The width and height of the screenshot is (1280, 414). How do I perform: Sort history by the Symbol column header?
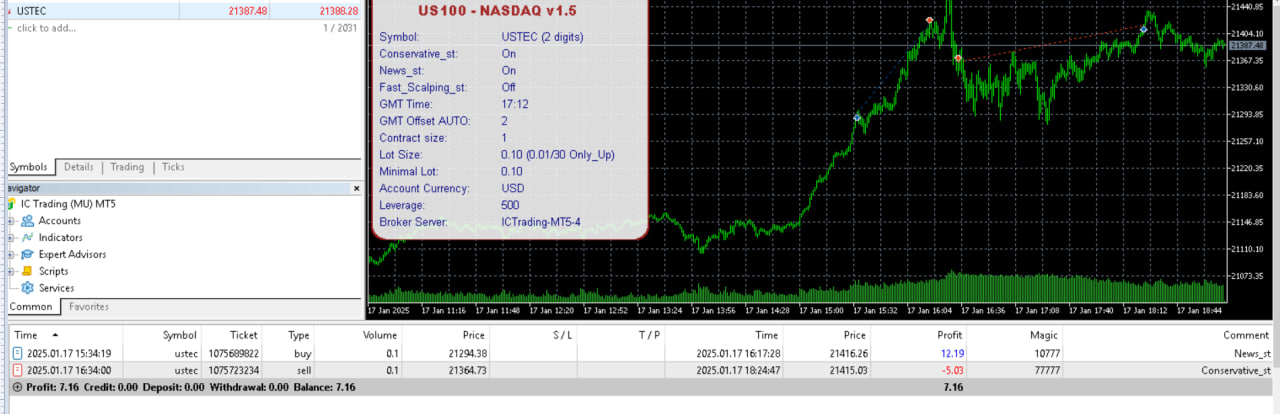[x=180, y=335]
